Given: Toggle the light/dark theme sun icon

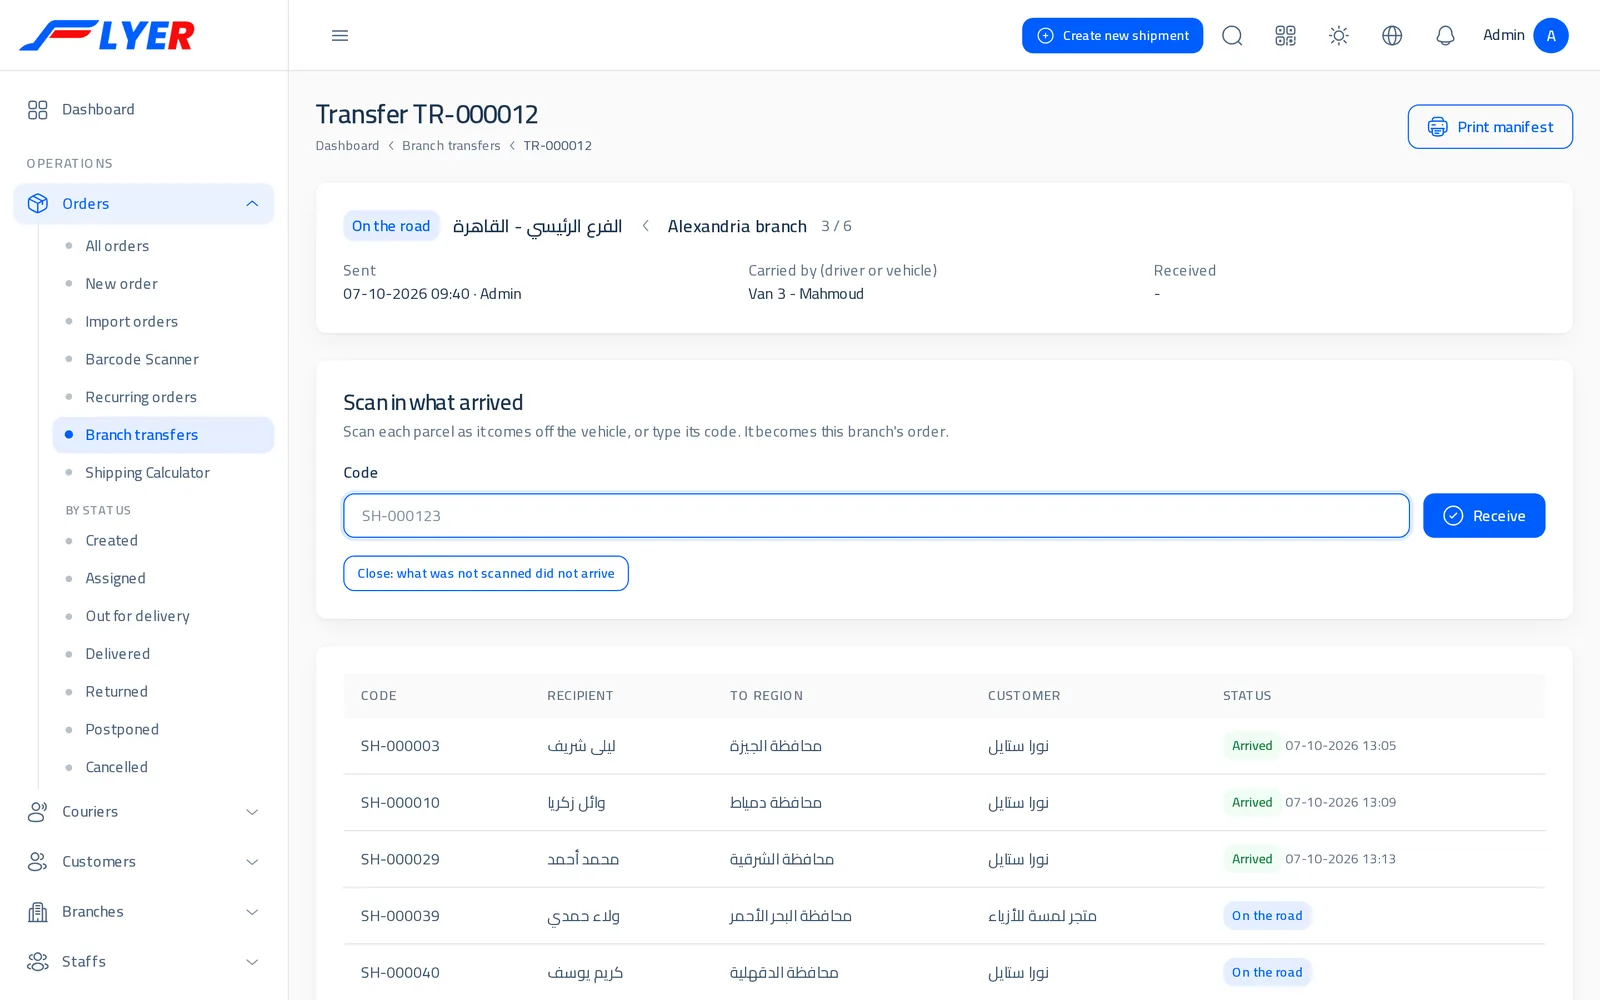Looking at the screenshot, I should tap(1339, 35).
